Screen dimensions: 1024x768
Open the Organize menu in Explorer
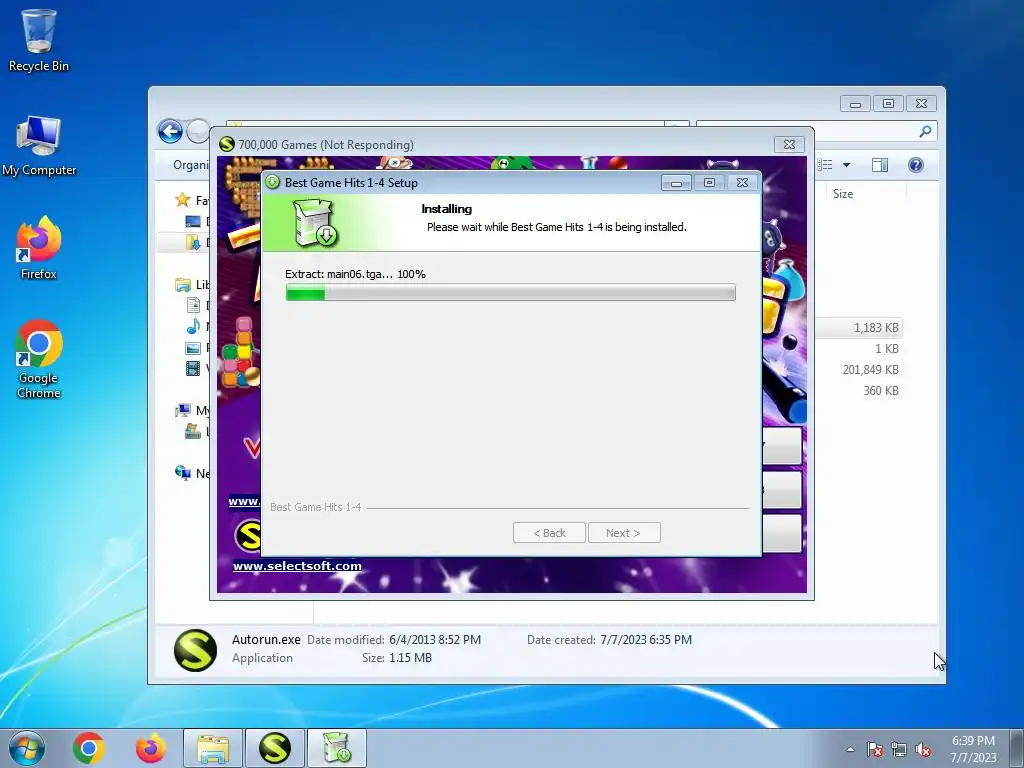(x=190, y=165)
